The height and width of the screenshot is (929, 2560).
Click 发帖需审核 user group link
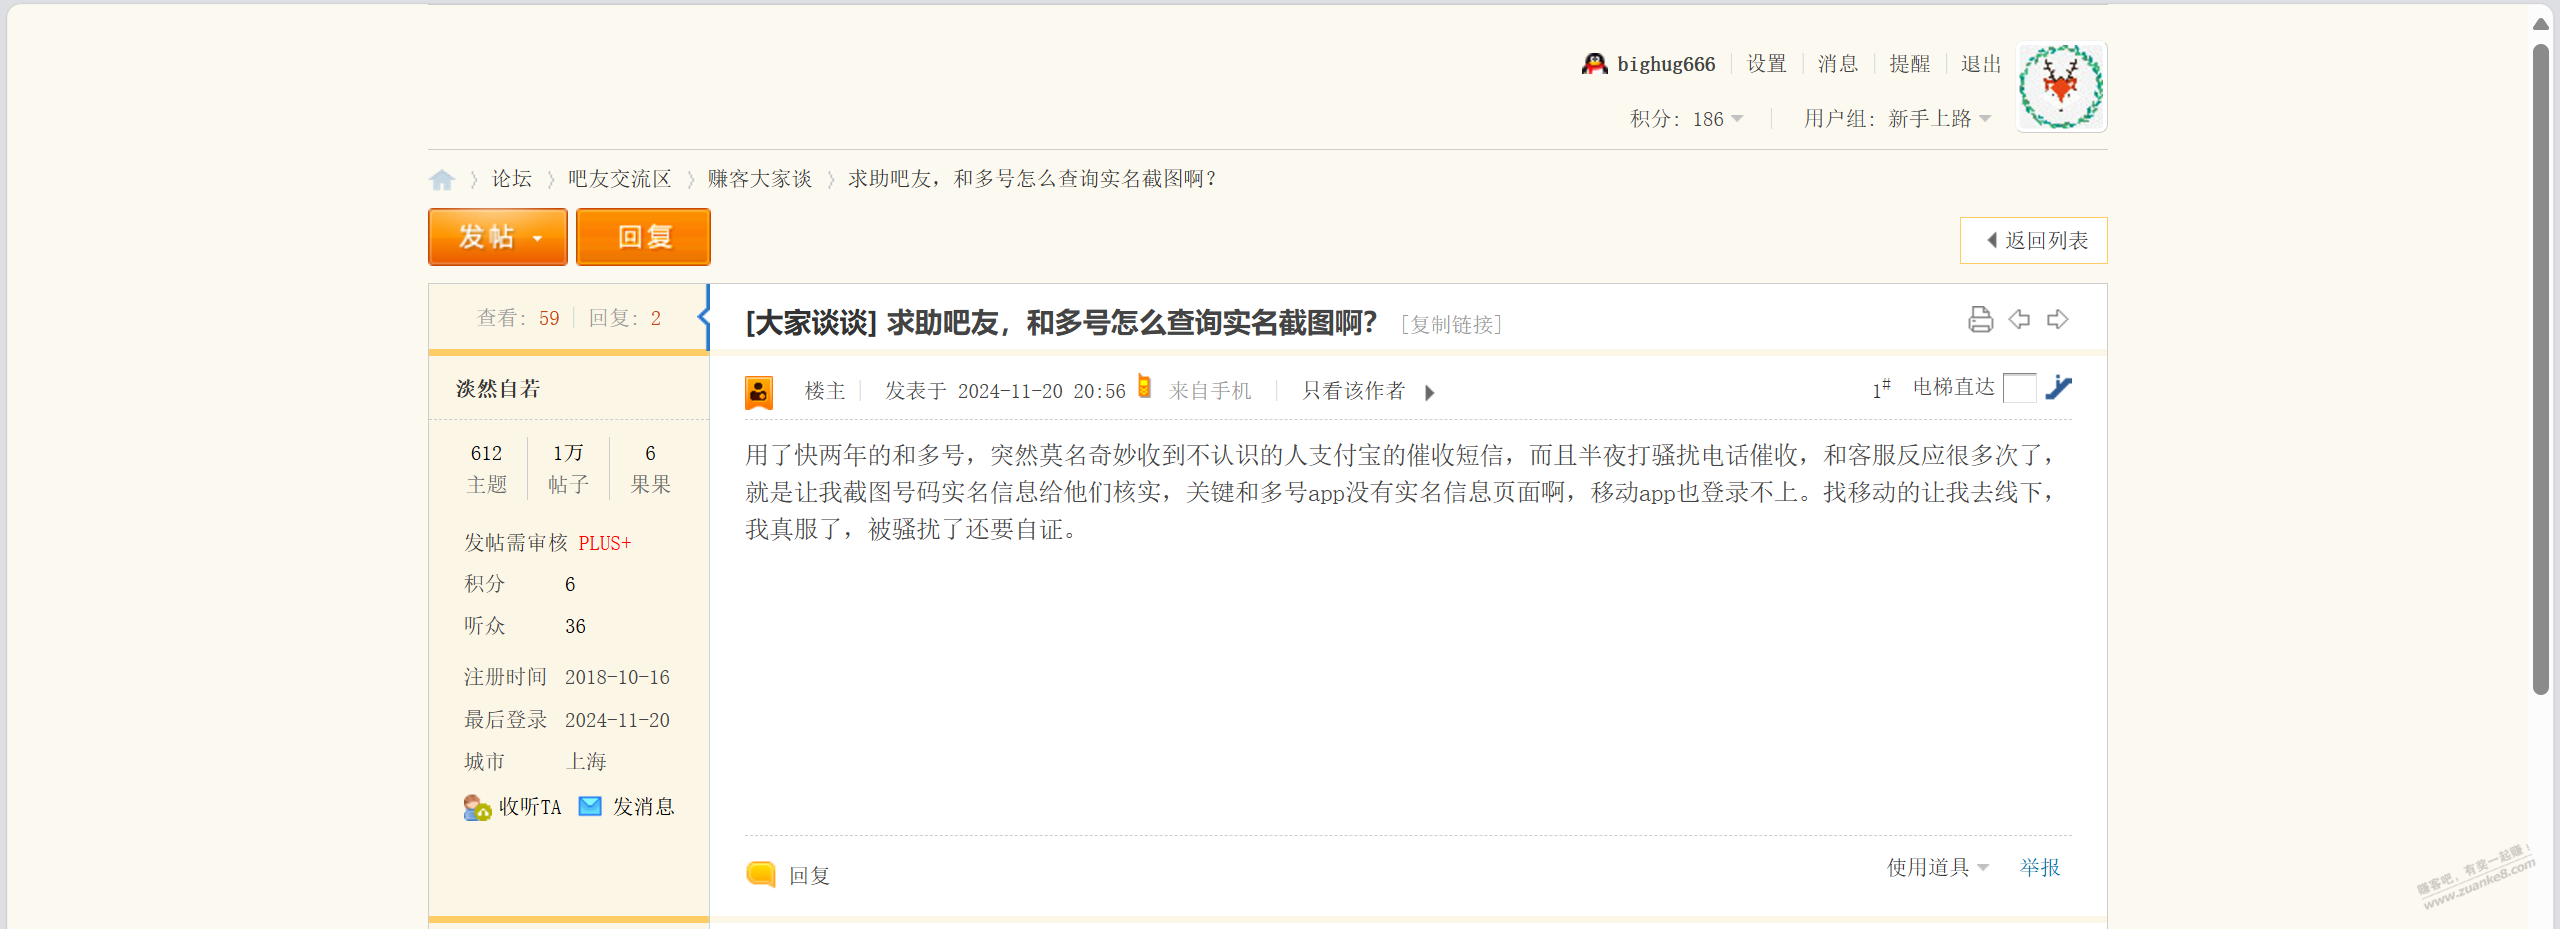click(516, 543)
